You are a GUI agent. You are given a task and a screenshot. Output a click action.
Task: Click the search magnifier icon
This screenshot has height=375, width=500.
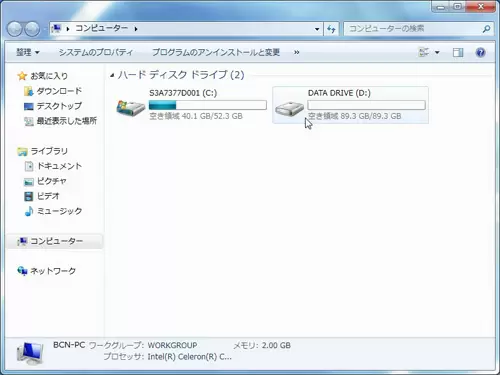click(x=486, y=29)
